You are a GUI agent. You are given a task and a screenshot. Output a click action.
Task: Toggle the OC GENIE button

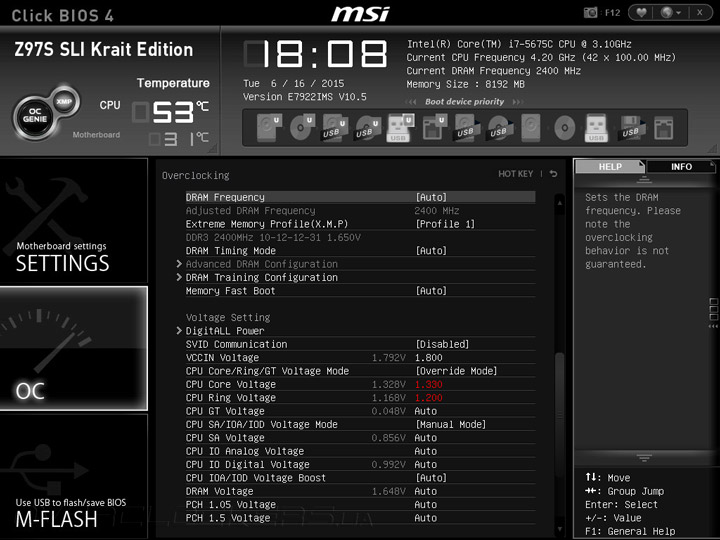click(35, 118)
